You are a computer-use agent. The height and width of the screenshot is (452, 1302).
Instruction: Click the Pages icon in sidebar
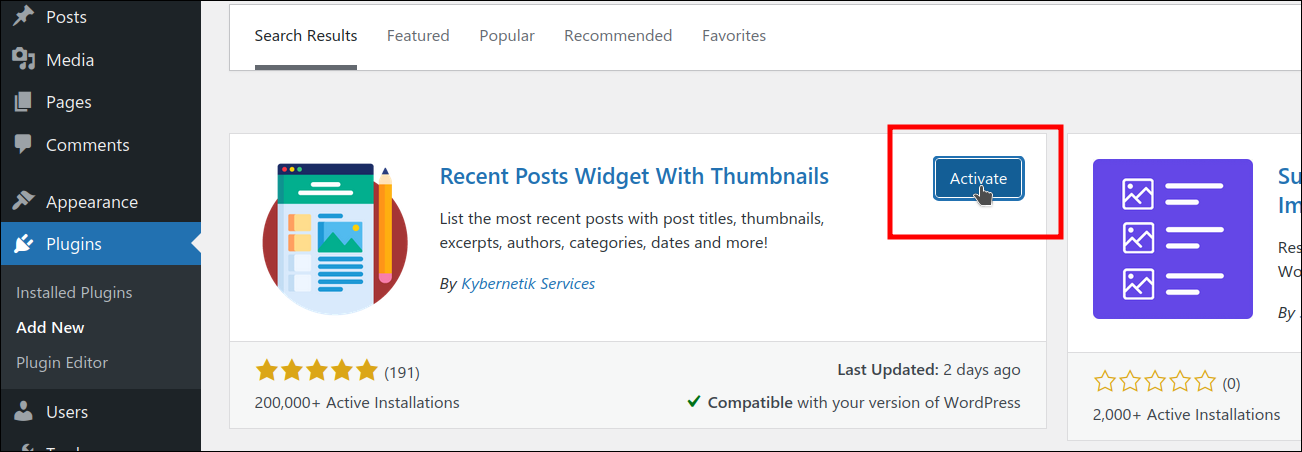click(24, 102)
